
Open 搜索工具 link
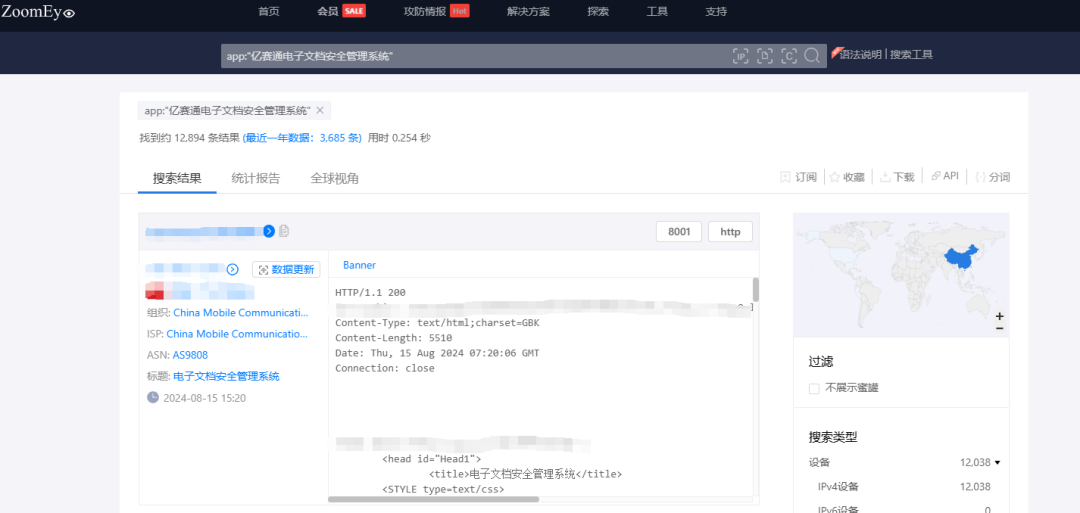tap(911, 54)
